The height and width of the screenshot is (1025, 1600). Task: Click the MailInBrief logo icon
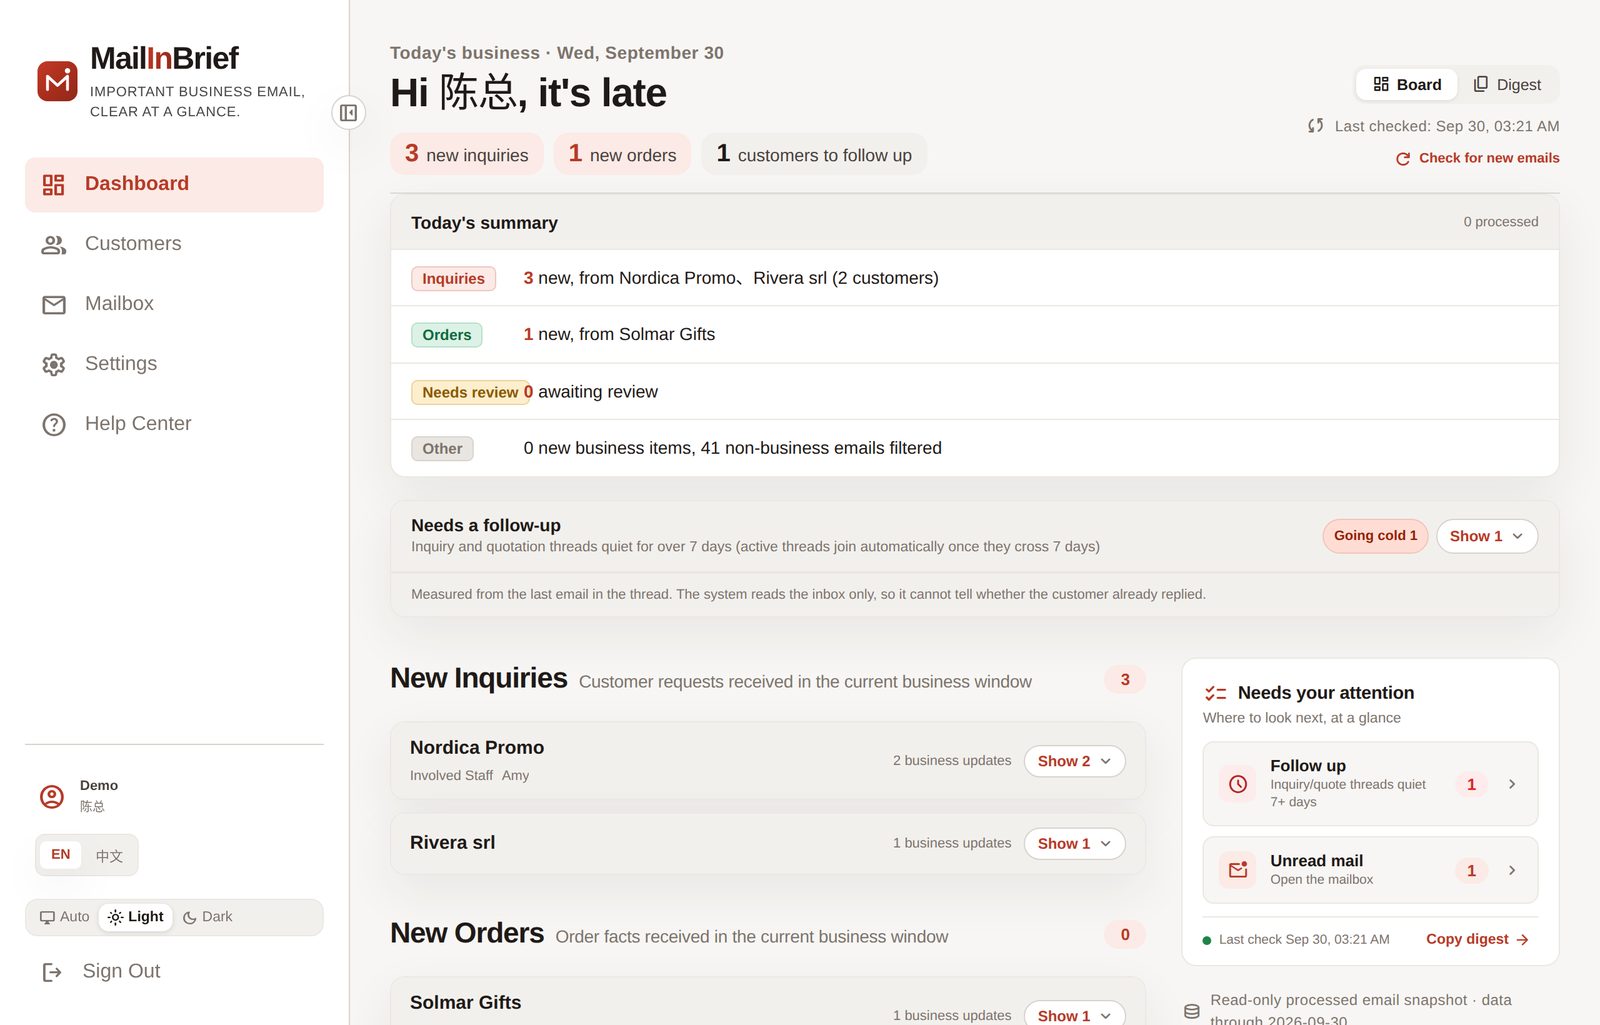[x=57, y=81]
